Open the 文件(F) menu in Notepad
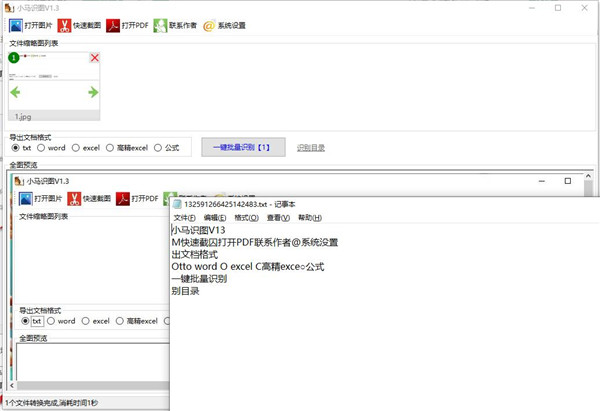600x411 pixels. pyautogui.click(x=184, y=217)
